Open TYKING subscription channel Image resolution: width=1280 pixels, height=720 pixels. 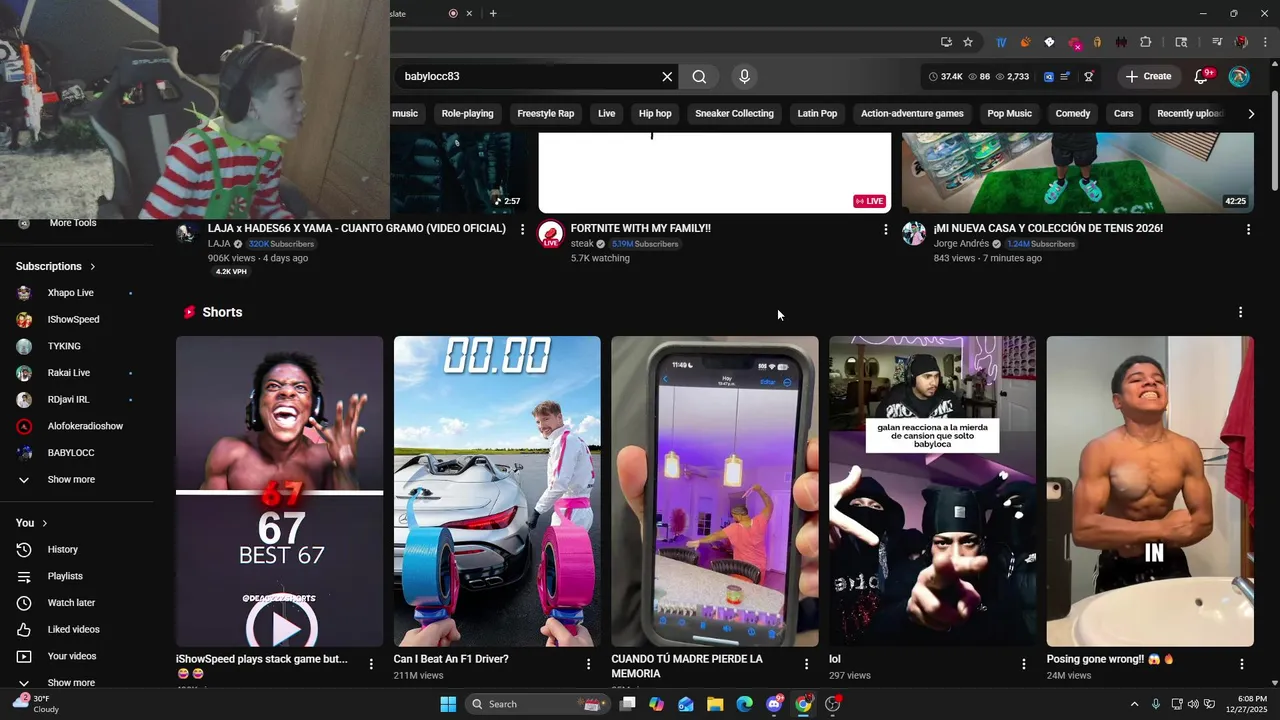tap(64, 347)
